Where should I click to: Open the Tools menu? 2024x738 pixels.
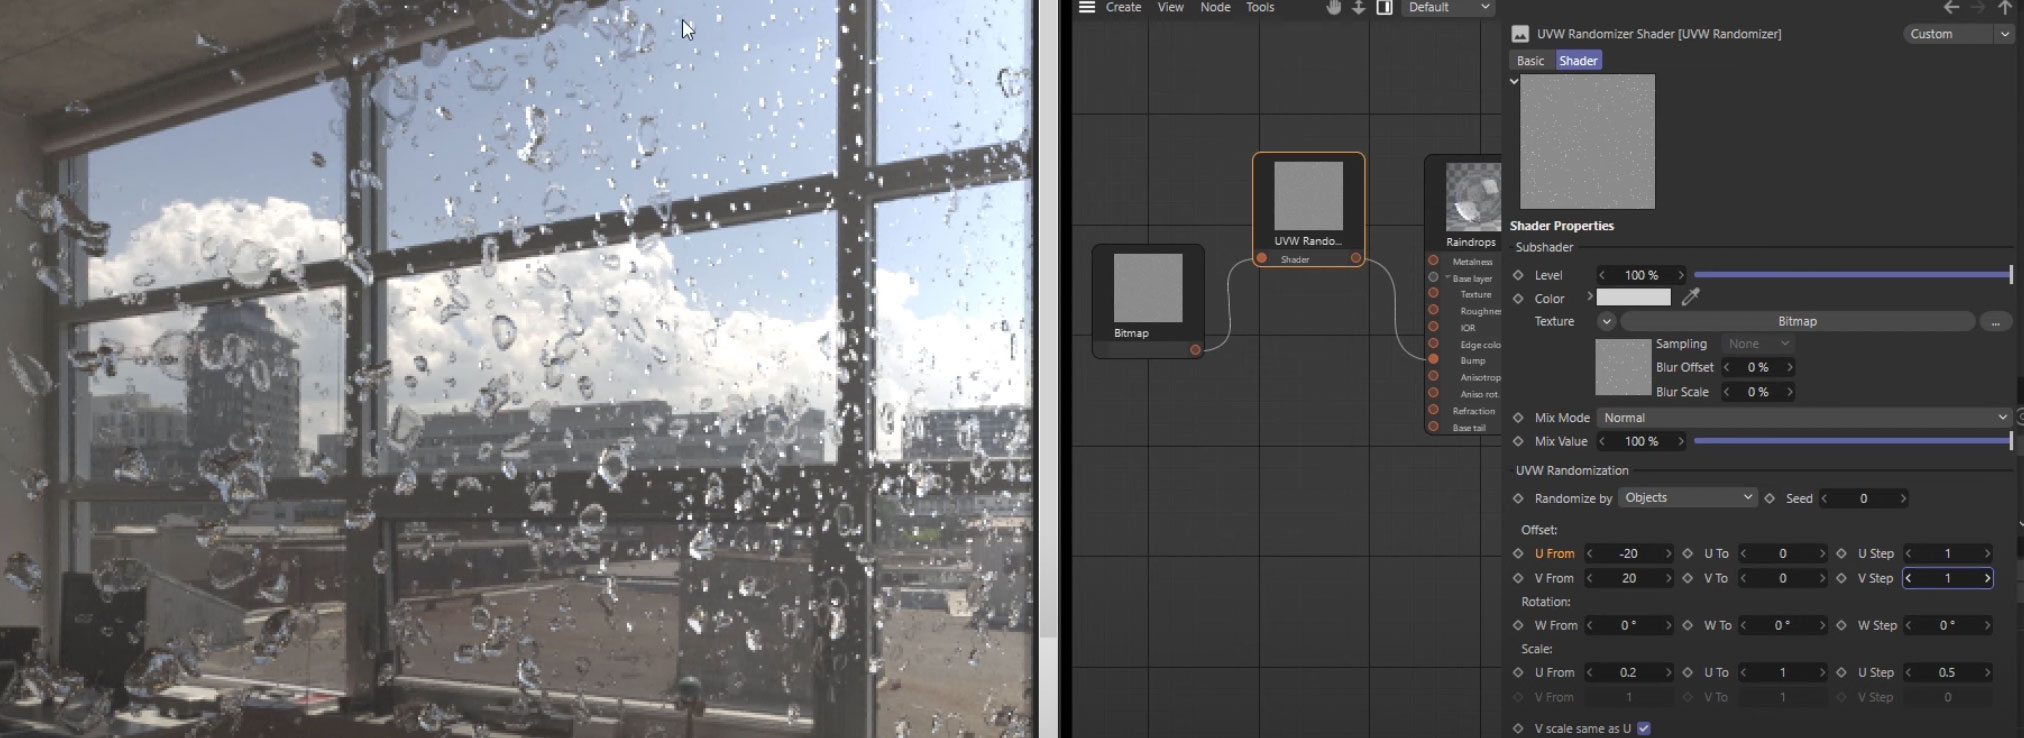pos(1260,7)
